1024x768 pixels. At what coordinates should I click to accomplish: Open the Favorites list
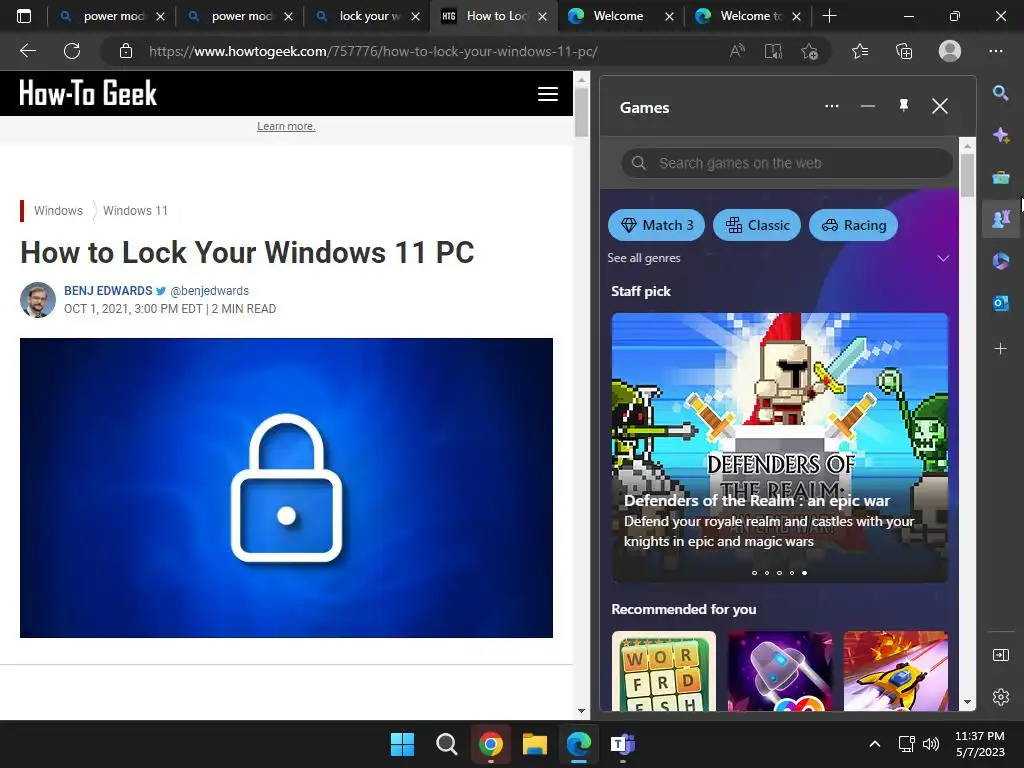tap(860, 51)
